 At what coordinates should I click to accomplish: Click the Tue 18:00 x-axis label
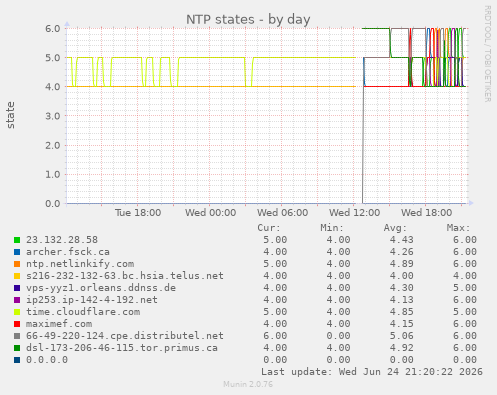[138, 213]
